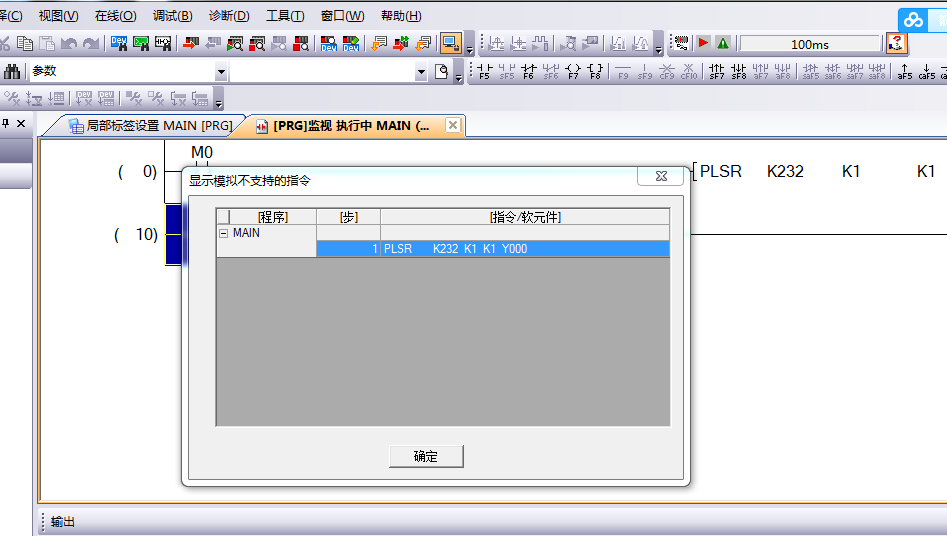
Task: Switch to 局部标签设置 MAIN tab
Action: (x=150, y=126)
